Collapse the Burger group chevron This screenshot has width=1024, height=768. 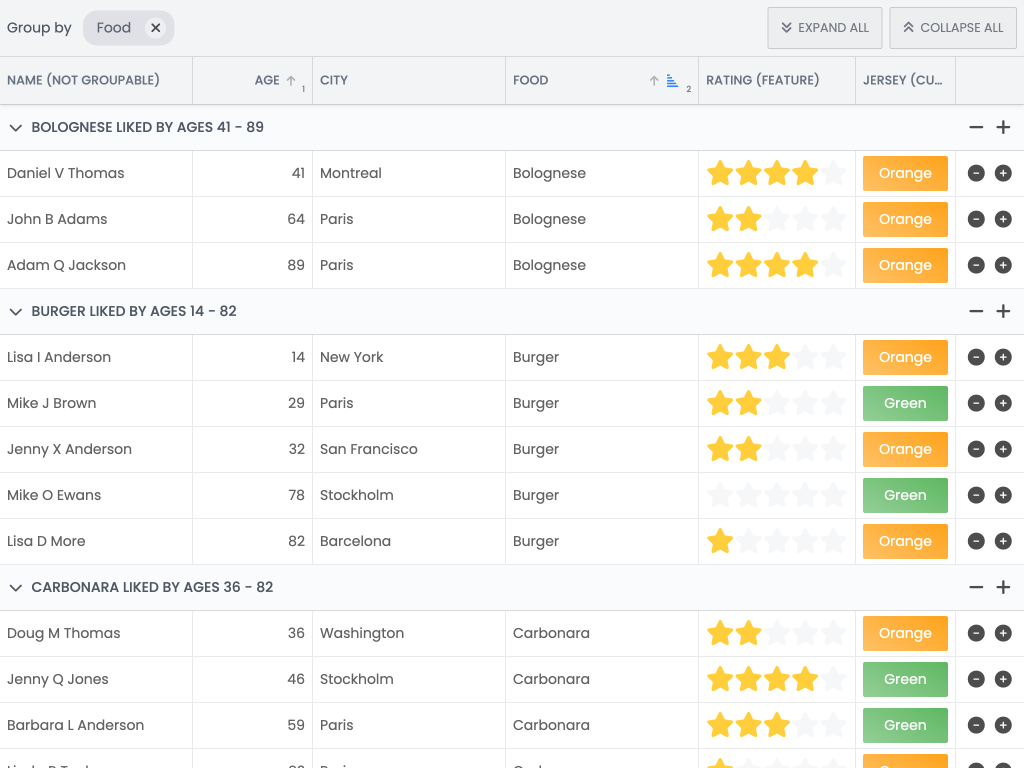point(16,312)
